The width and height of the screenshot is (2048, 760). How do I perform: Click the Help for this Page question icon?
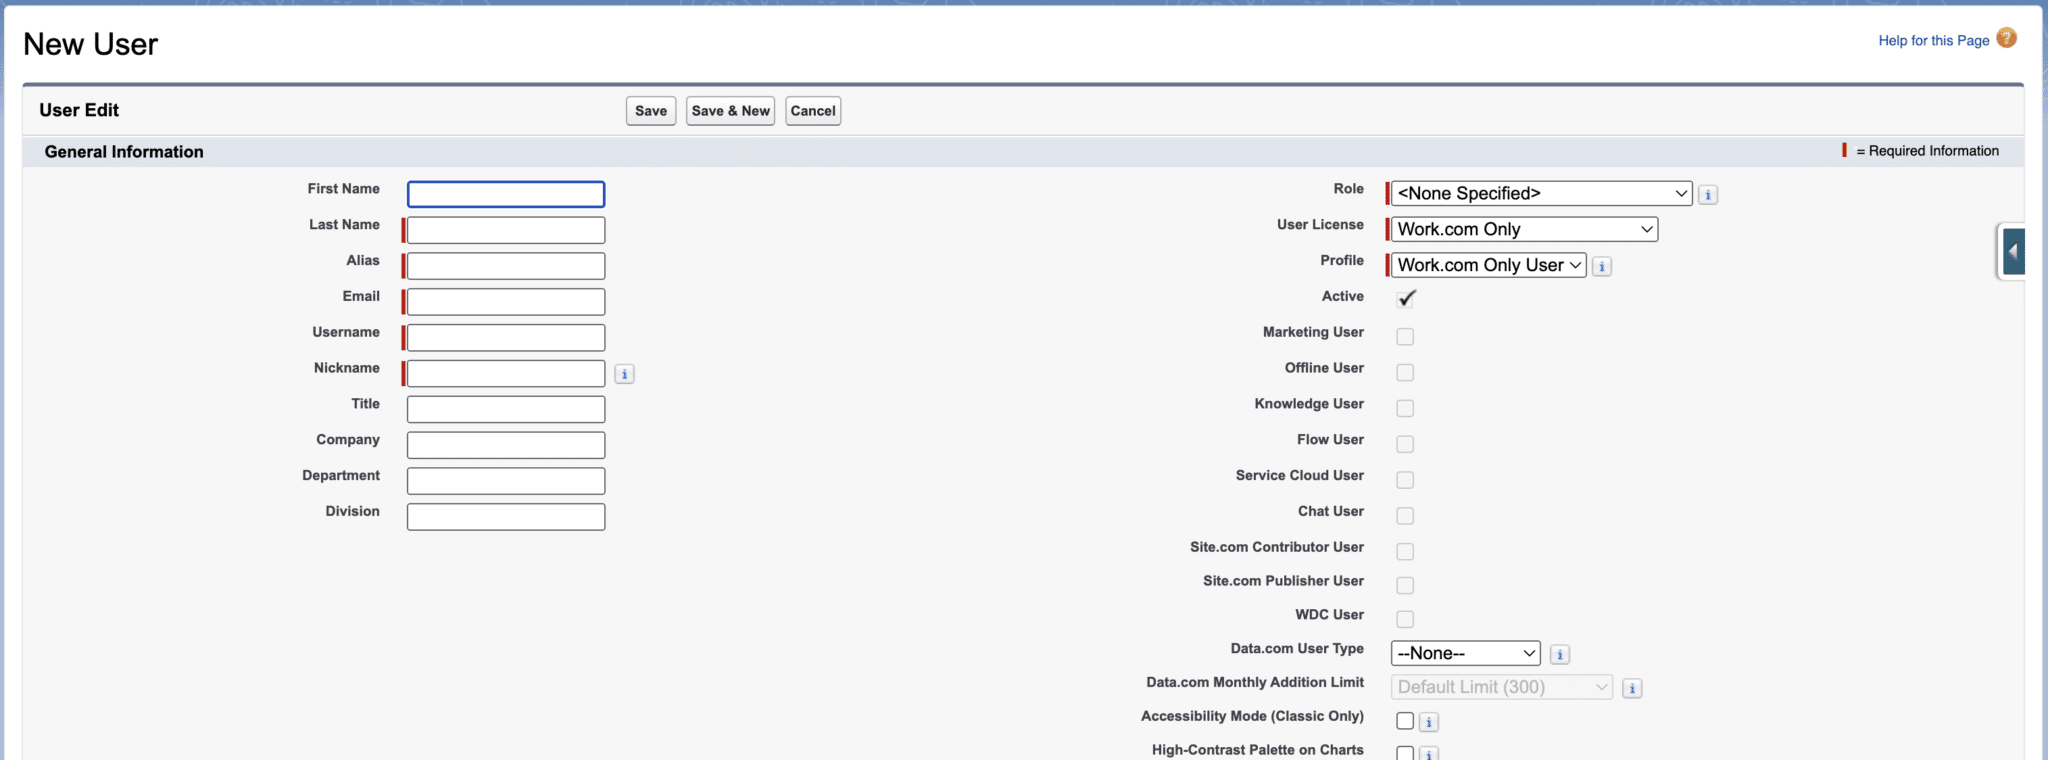coord(2006,38)
